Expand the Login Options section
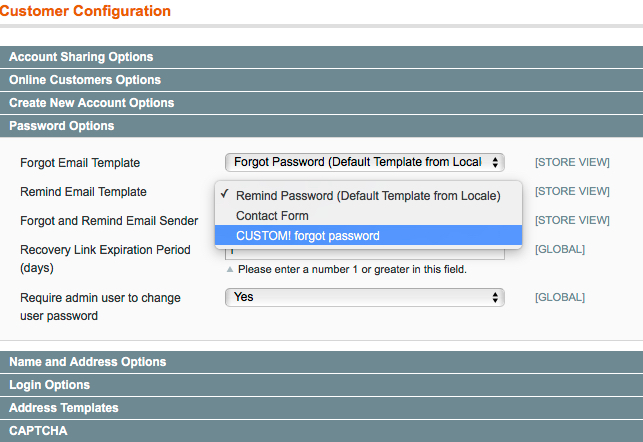This screenshot has width=643, height=442. 322,385
